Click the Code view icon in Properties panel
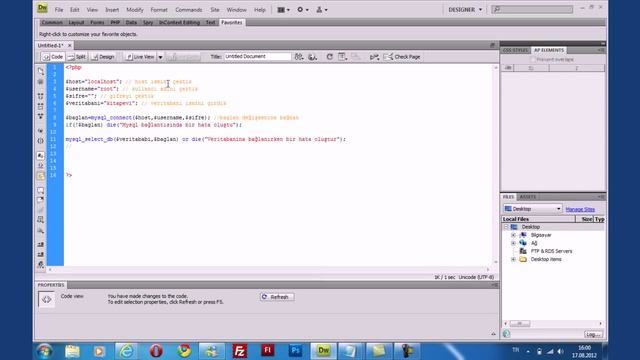The height and width of the screenshot is (360, 640). point(47,299)
